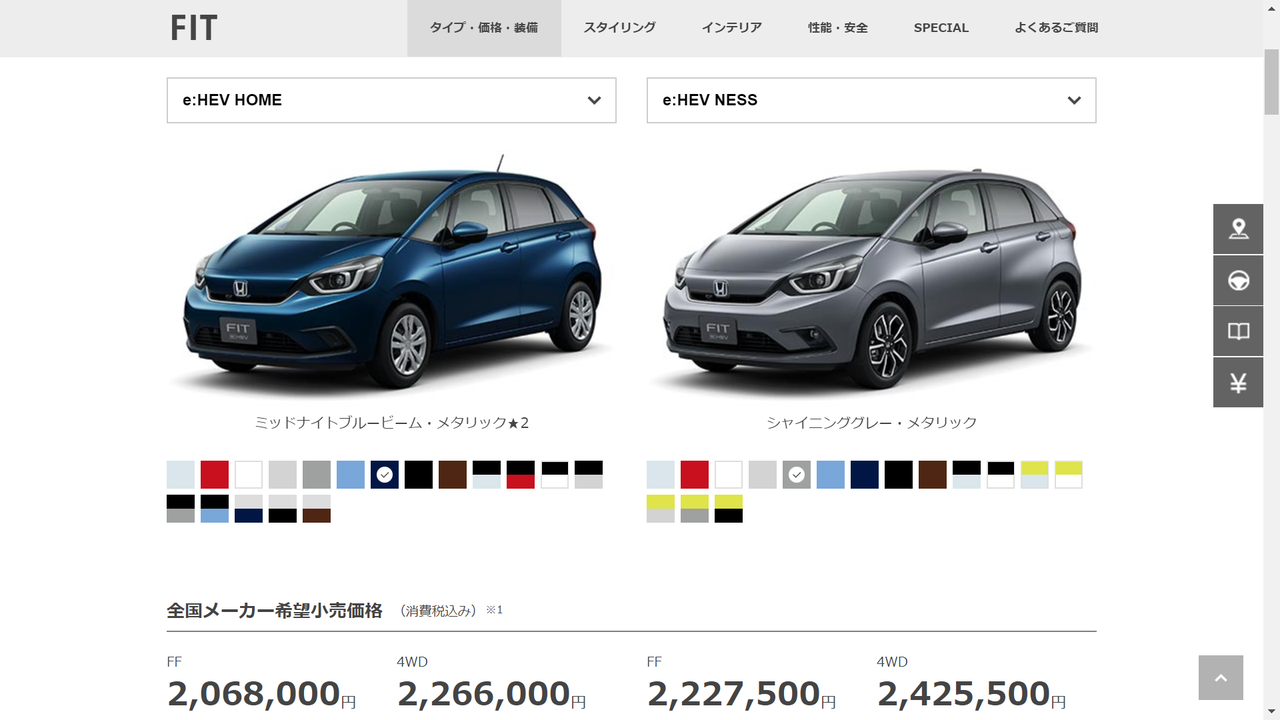This screenshot has width=1280, height=720.
Task: Choose brown color swatch under e:HEV NESS
Action: pyautogui.click(x=933, y=475)
